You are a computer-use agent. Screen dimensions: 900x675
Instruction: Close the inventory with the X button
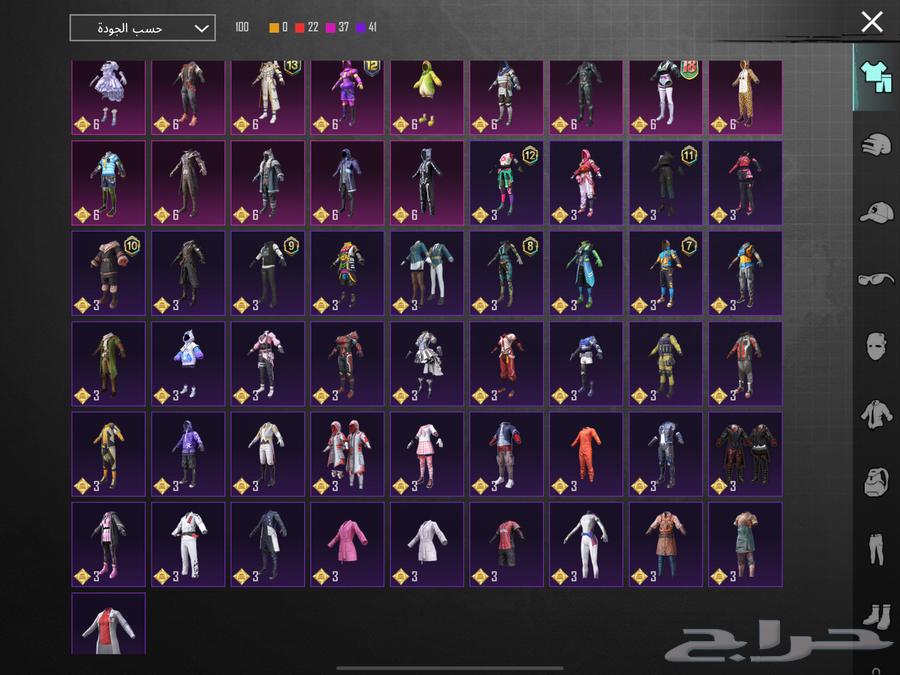tap(872, 21)
